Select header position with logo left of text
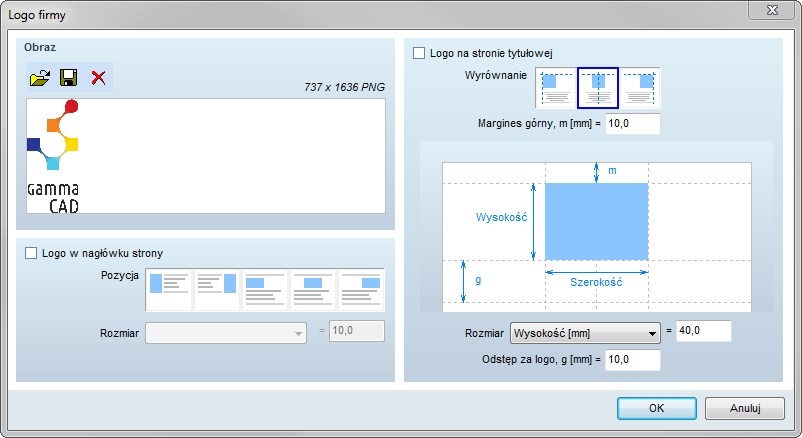This screenshot has height=438, width=802. click(x=169, y=288)
